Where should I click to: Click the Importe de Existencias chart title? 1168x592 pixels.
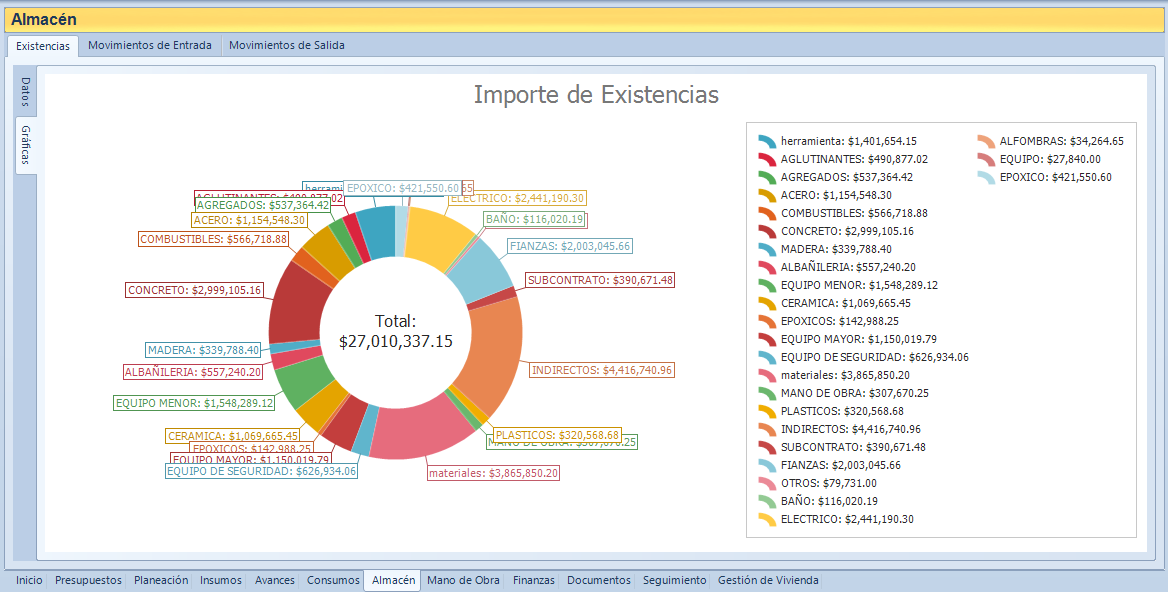click(596, 95)
